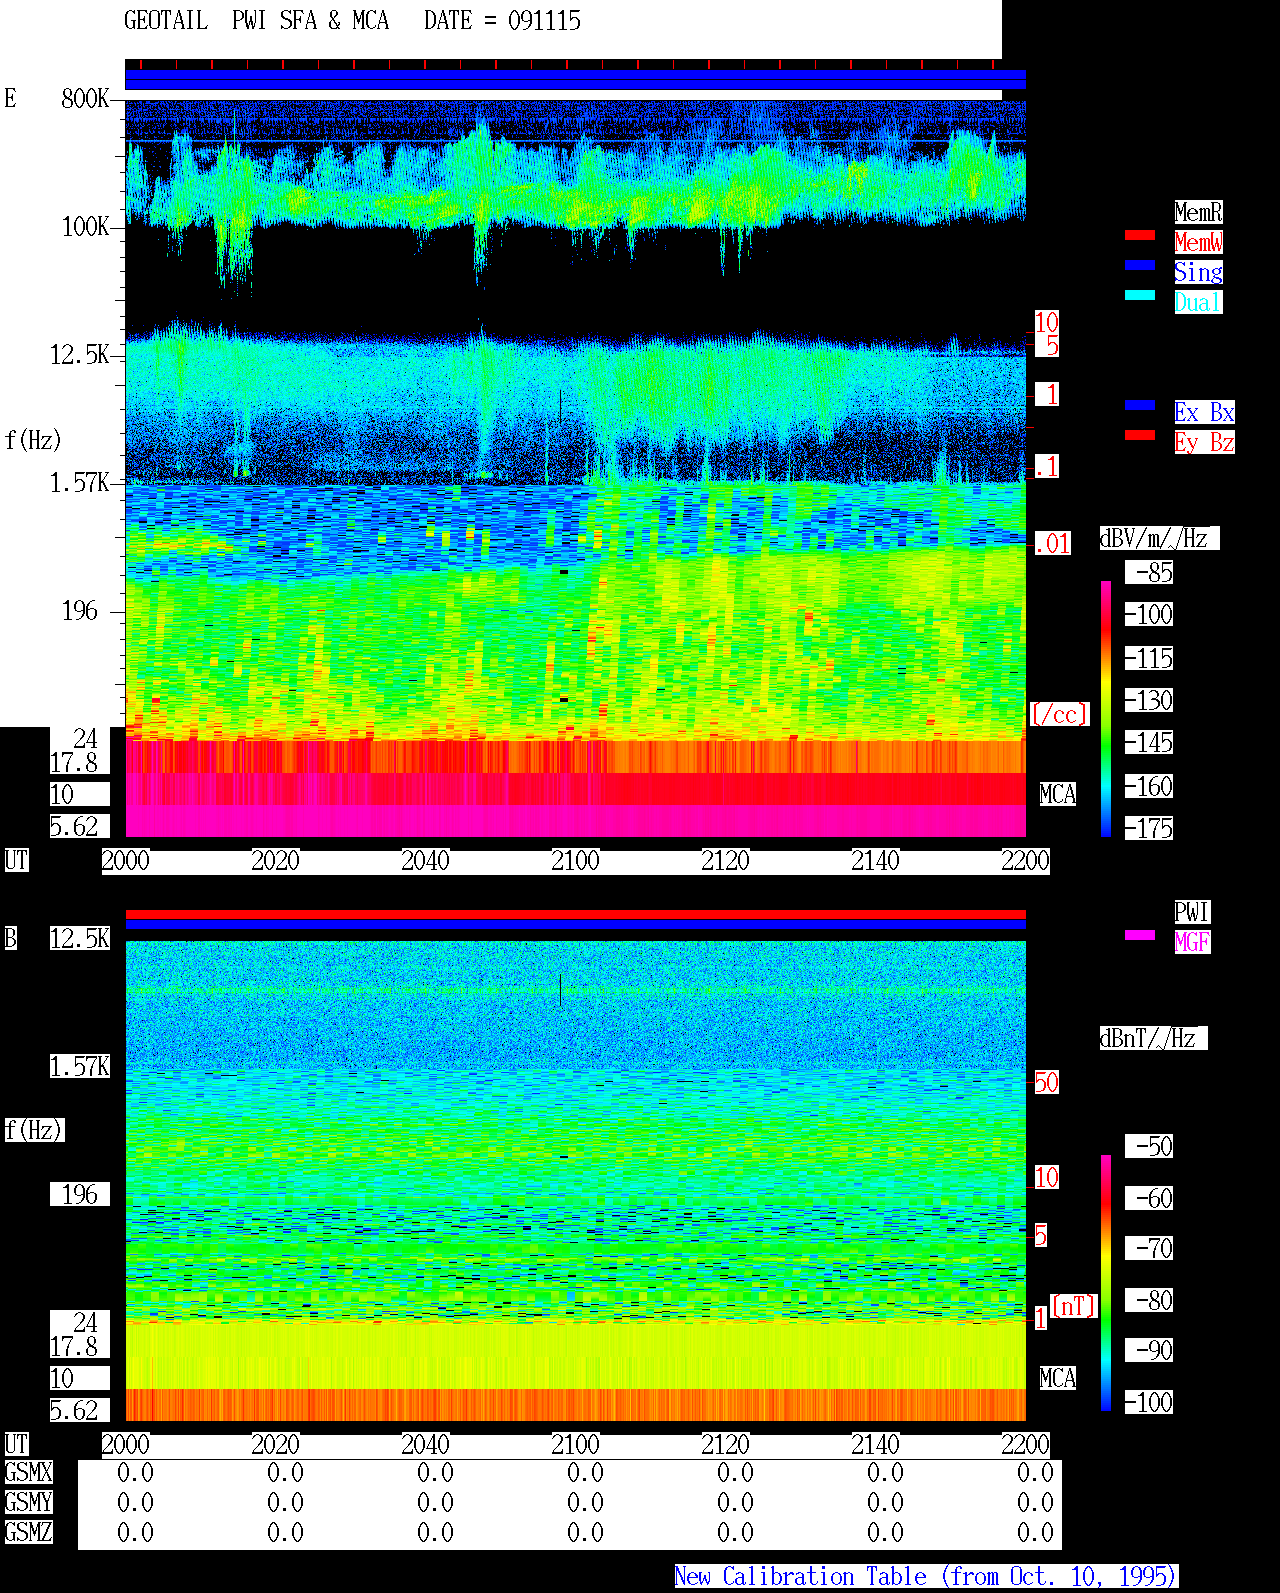Click the f(Hz) axis label on E panel
1280x1593 pixels.
pyautogui.click(x=33, y=441)
